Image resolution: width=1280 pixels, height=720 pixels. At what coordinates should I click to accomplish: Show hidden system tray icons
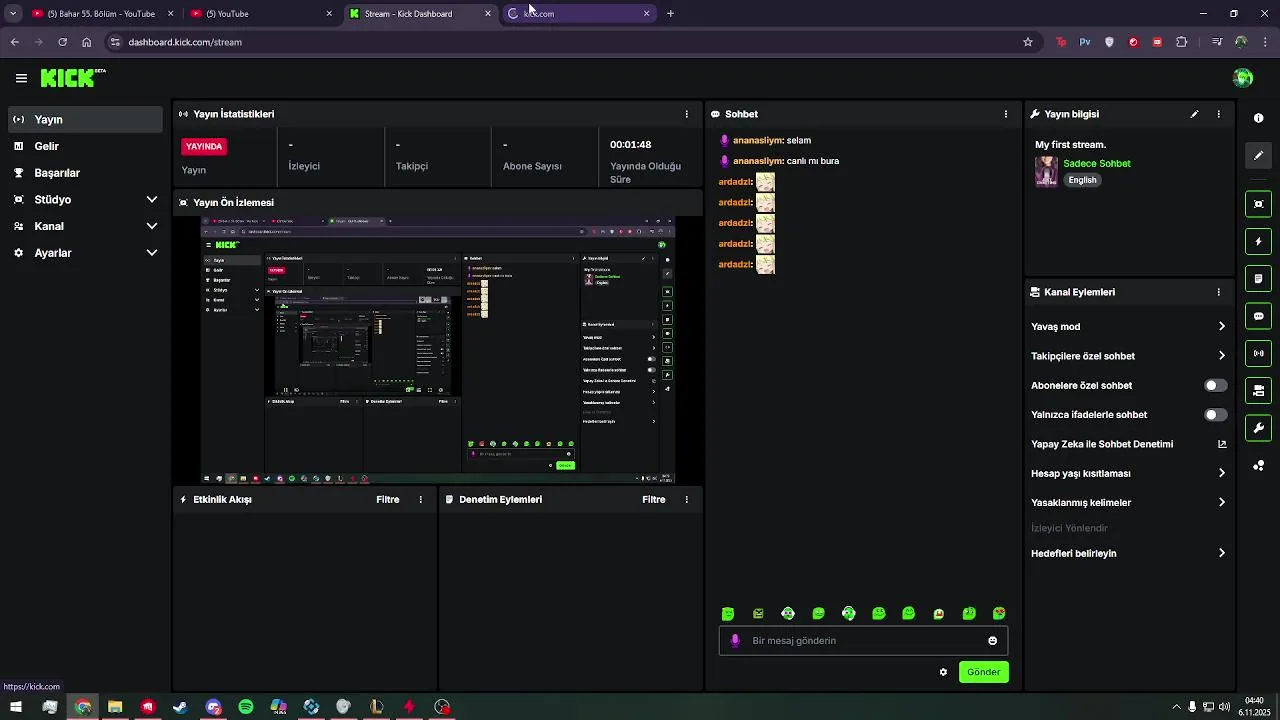[1176, 707]
